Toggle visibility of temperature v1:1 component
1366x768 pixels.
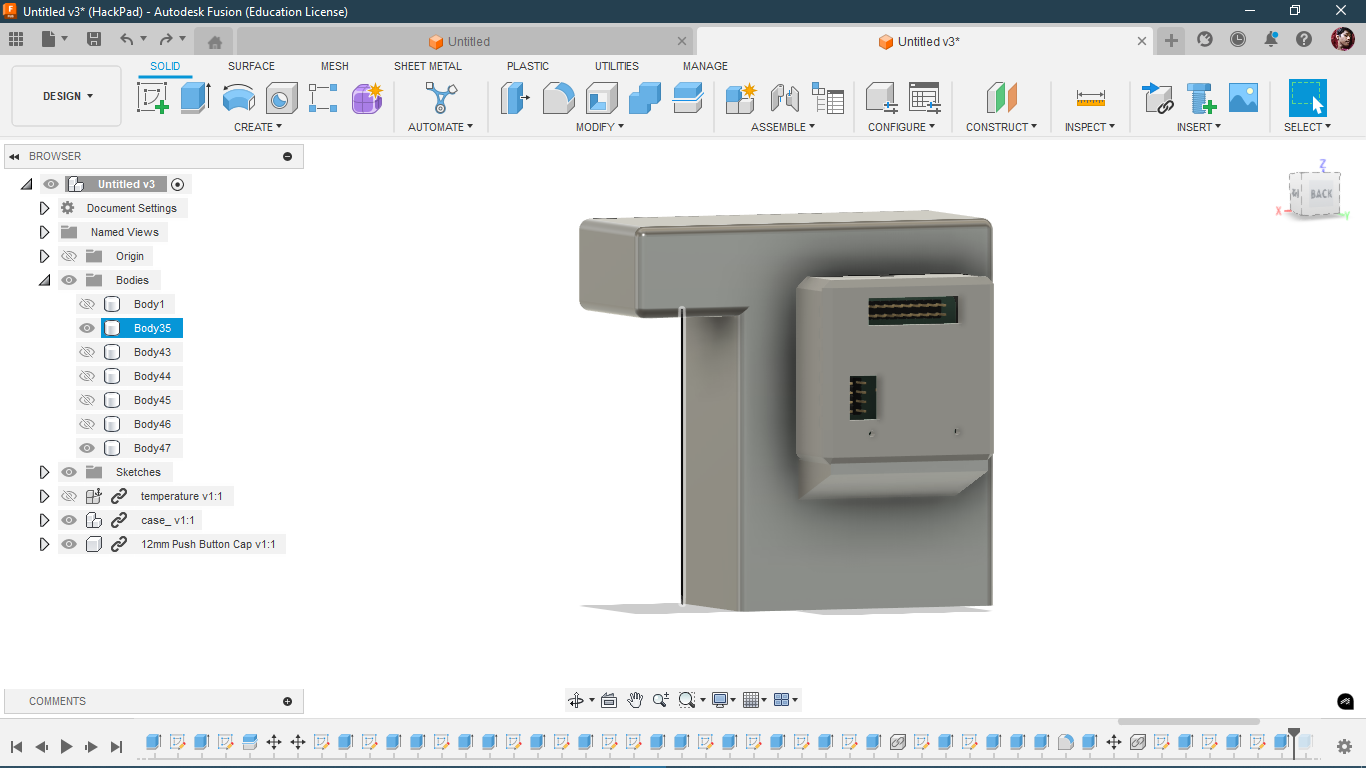pos(69,496)
